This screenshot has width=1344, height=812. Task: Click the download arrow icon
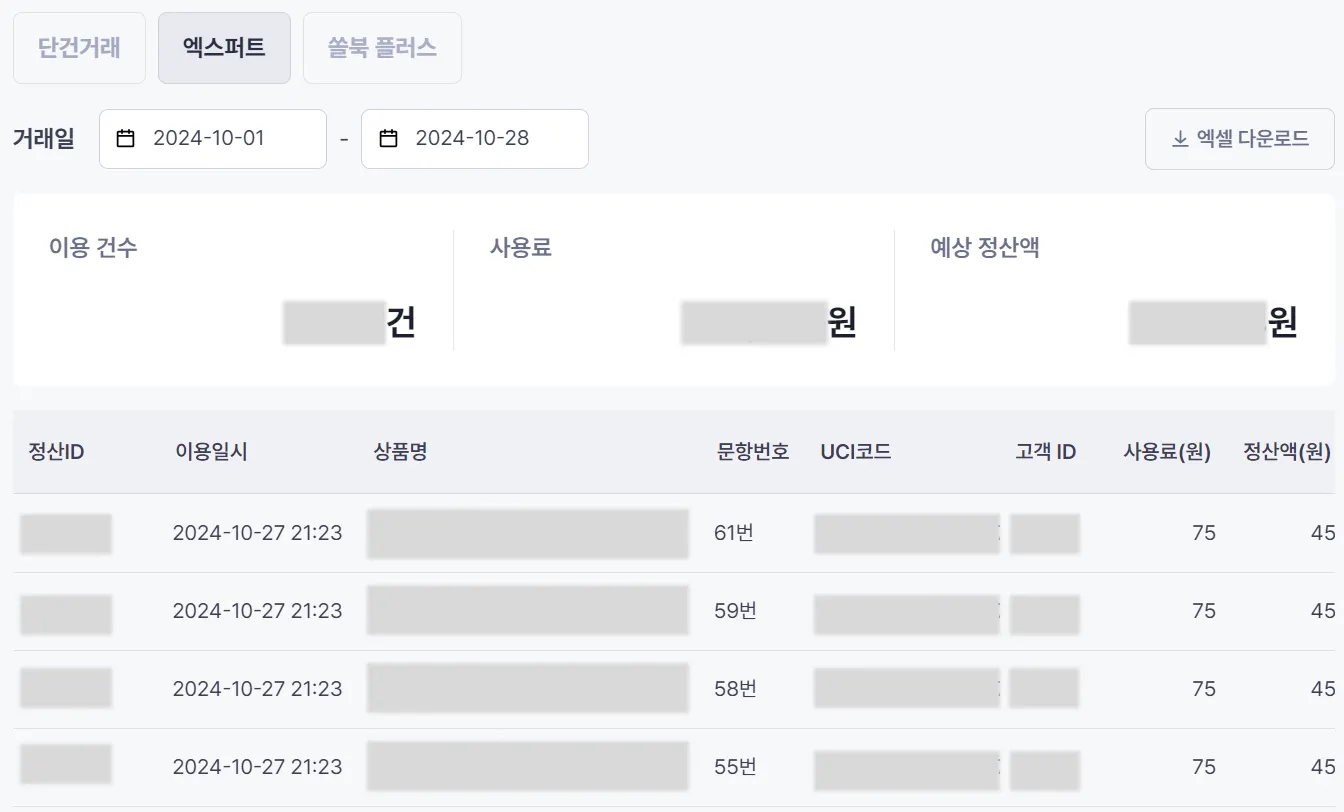1180,139
